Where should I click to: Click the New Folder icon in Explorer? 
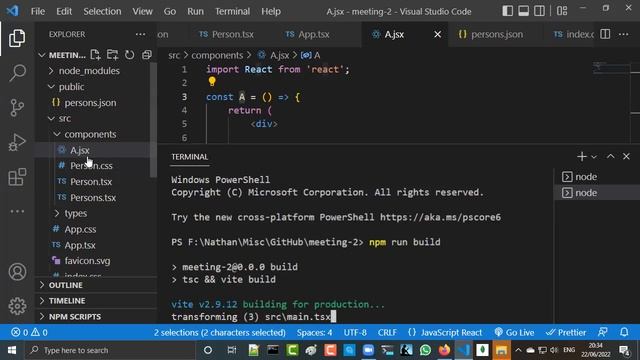112,55
